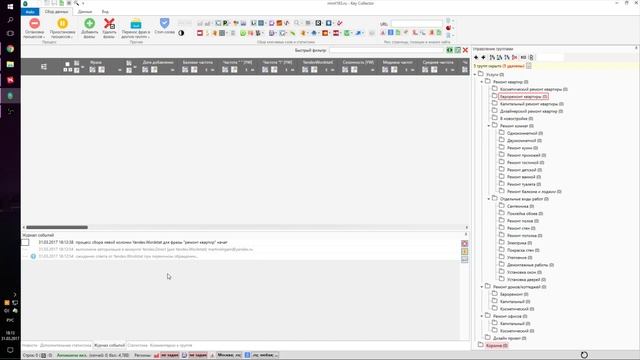
Task: Collapse the Ремонт домов/коттеджей tree node
Action: tap(482, 287)
